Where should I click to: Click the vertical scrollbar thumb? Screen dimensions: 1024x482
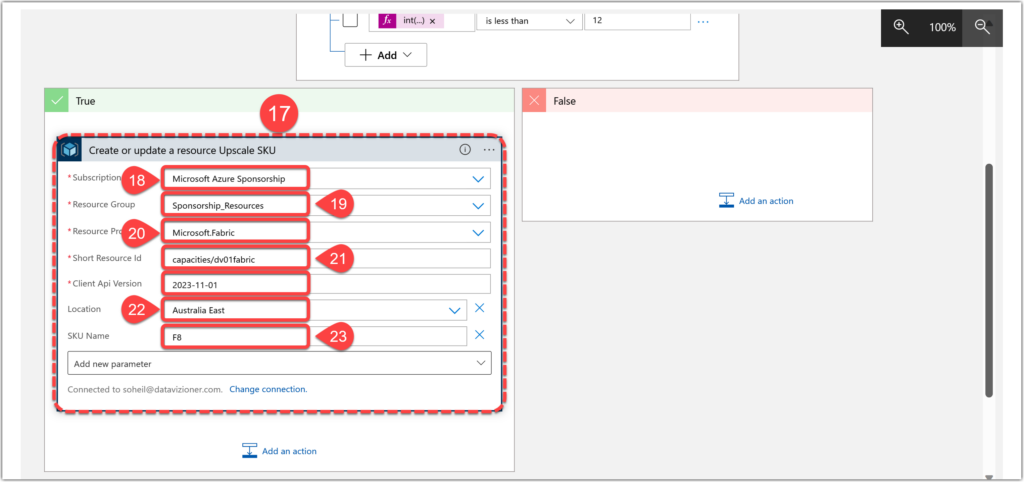[x=989, y=281]
